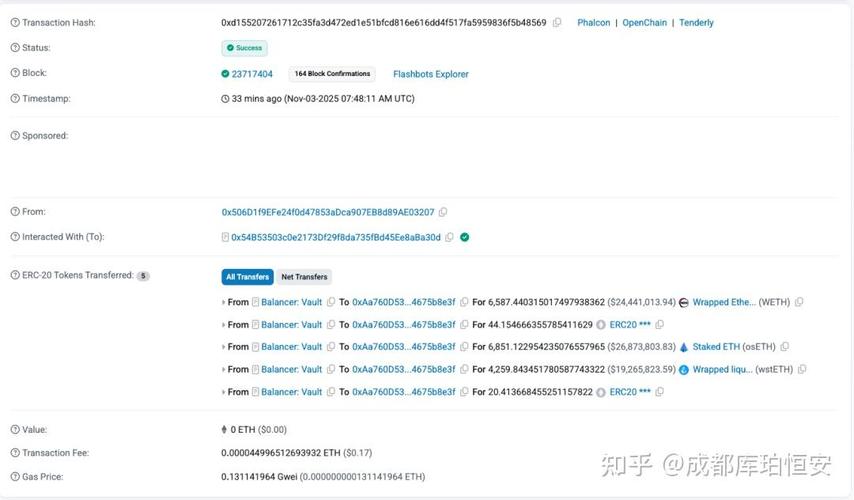Image resolution: width=854 pixels, height=500 pixels.
Task: Open the Flashbots Explorer link
Action: 430,74
